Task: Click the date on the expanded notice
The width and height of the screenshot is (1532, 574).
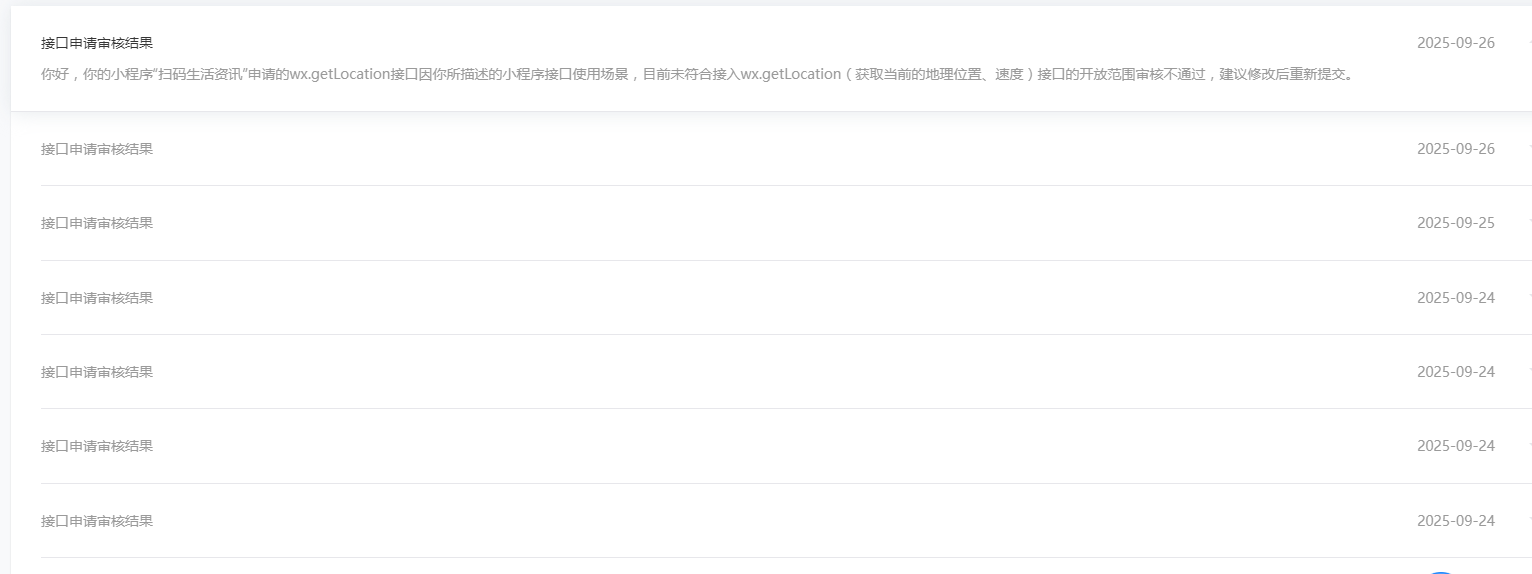Action: (1455, 43)
